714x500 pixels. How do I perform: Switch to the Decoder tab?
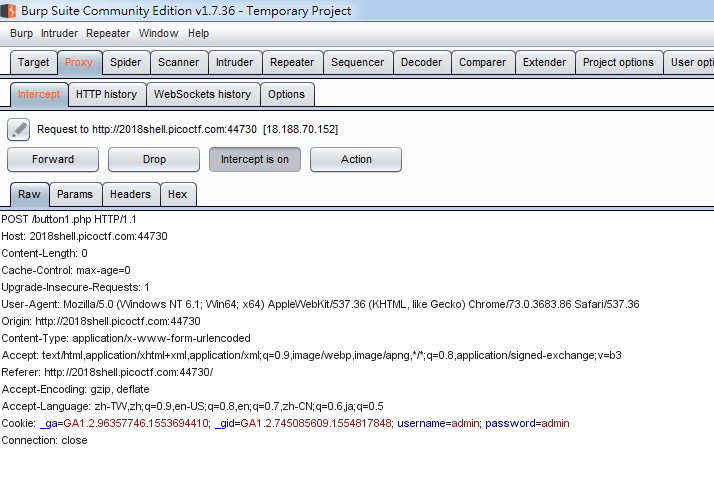421,62
